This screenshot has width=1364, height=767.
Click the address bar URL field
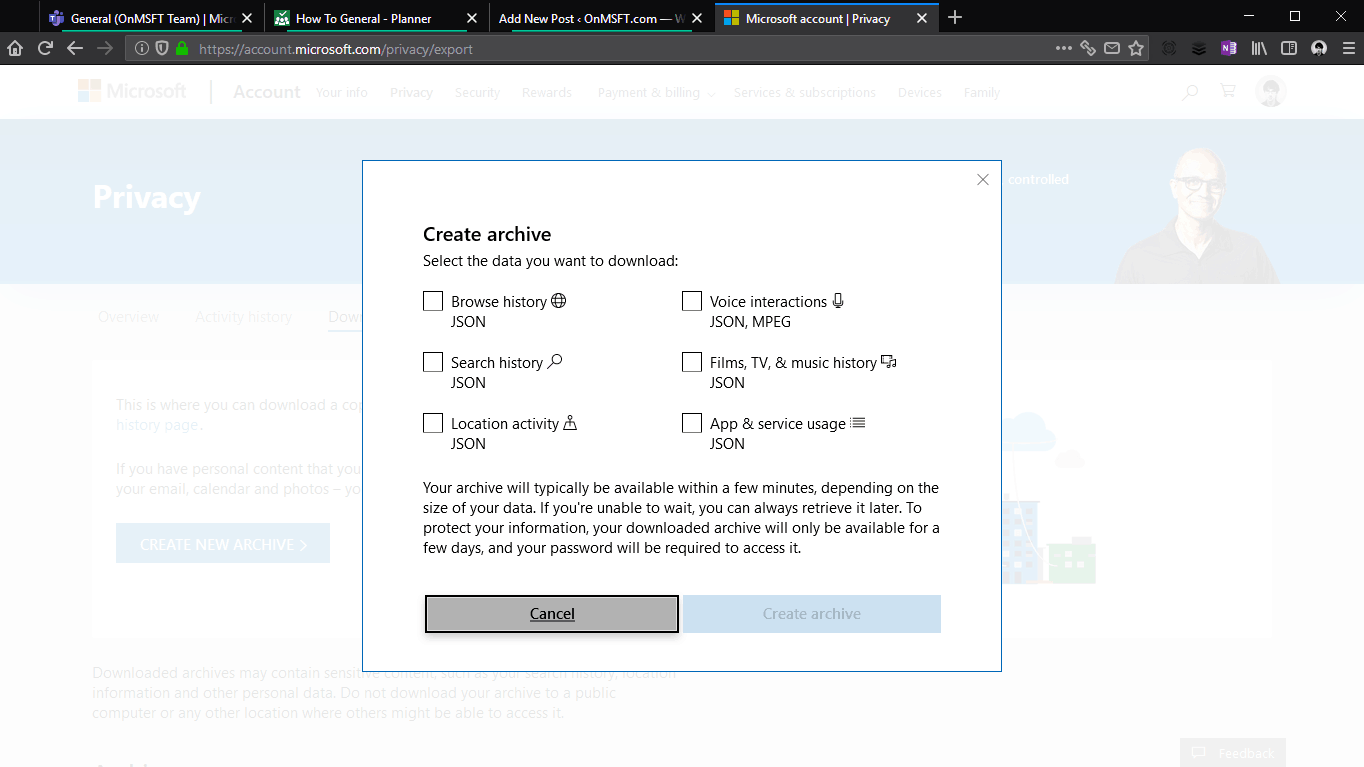tap(620, 48)
